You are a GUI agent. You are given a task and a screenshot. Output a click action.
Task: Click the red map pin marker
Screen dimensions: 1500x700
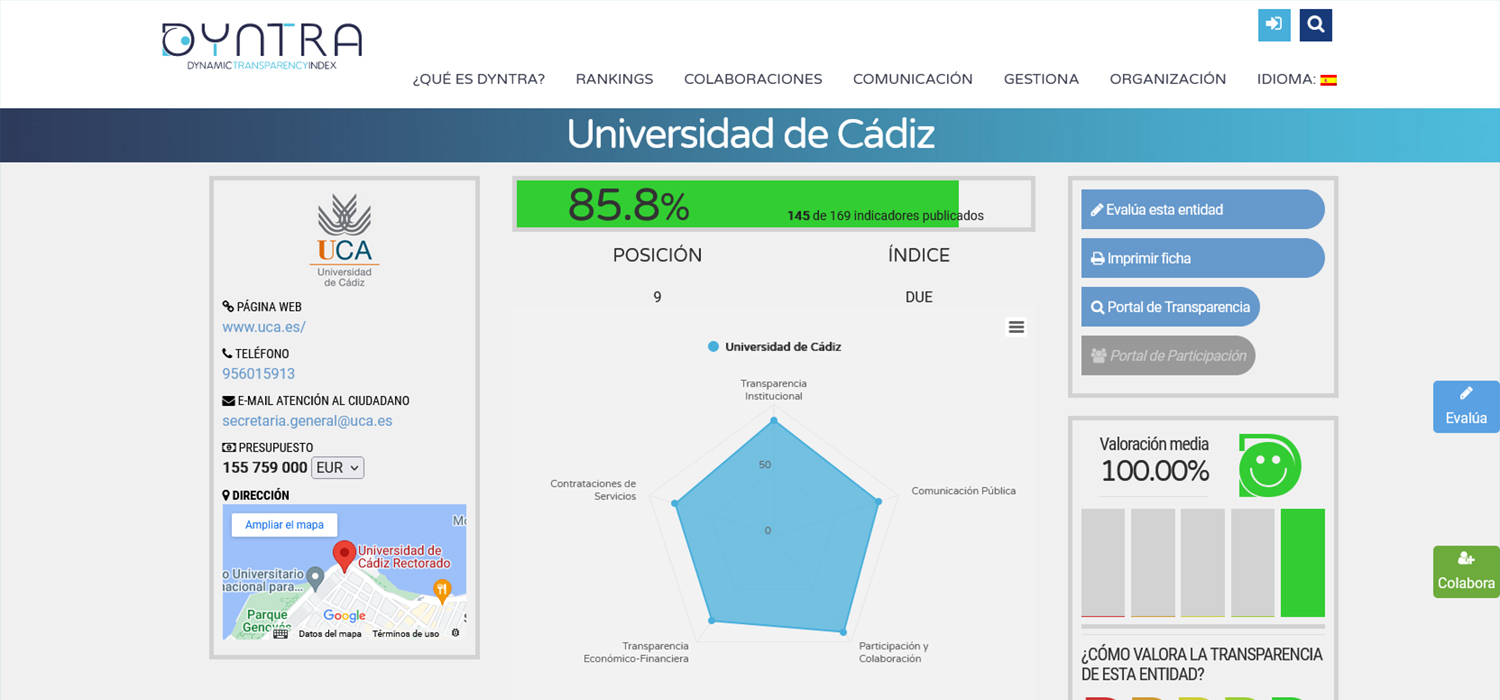coord(344,555)
